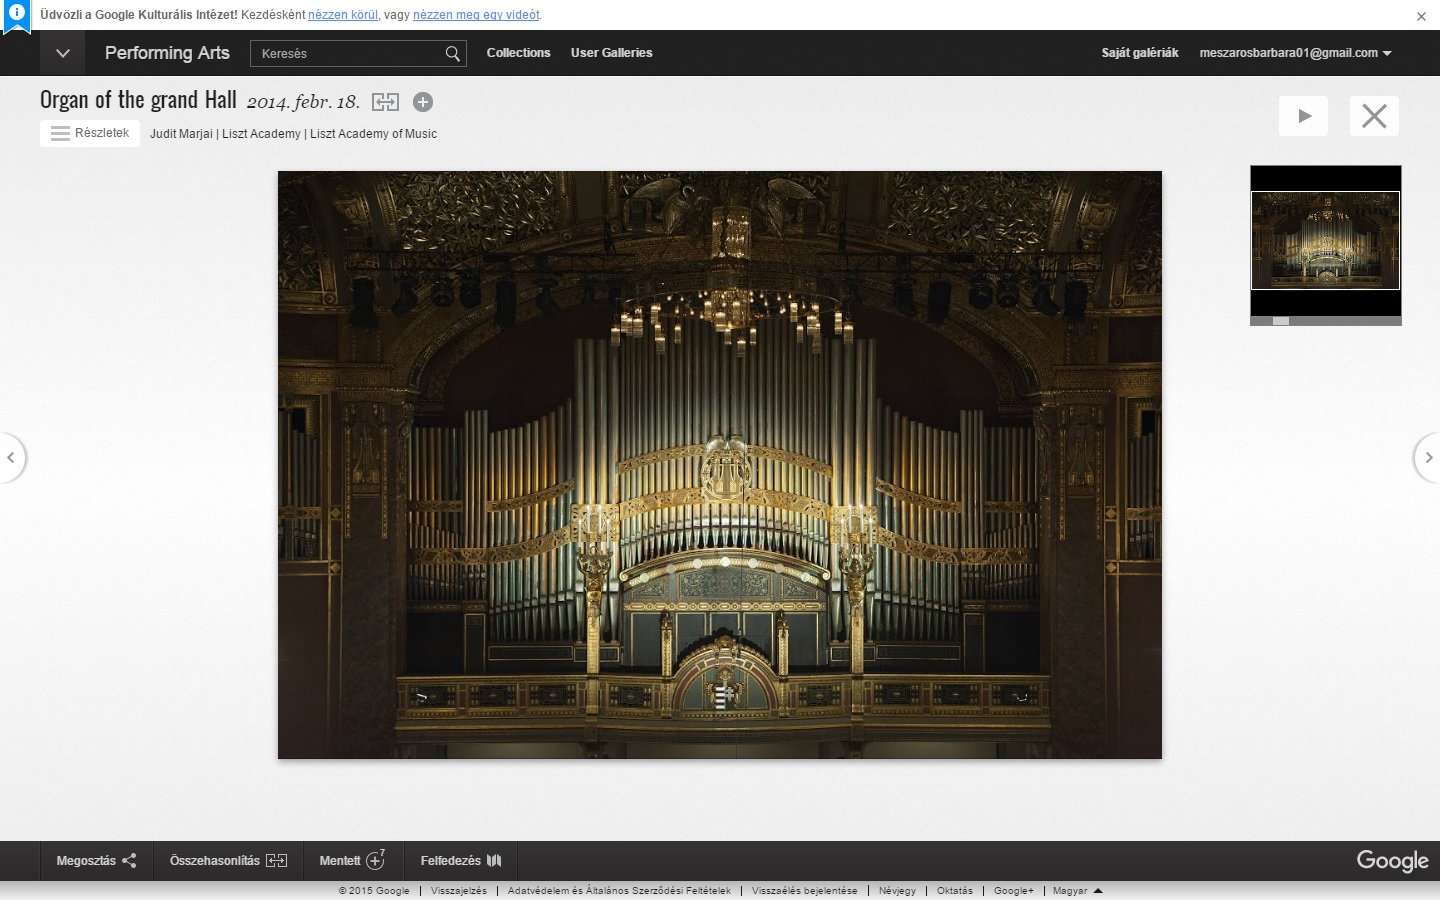Open the compare icon beside the title date
Viewport: 1440px width, 900px height.
pos(385,102)
